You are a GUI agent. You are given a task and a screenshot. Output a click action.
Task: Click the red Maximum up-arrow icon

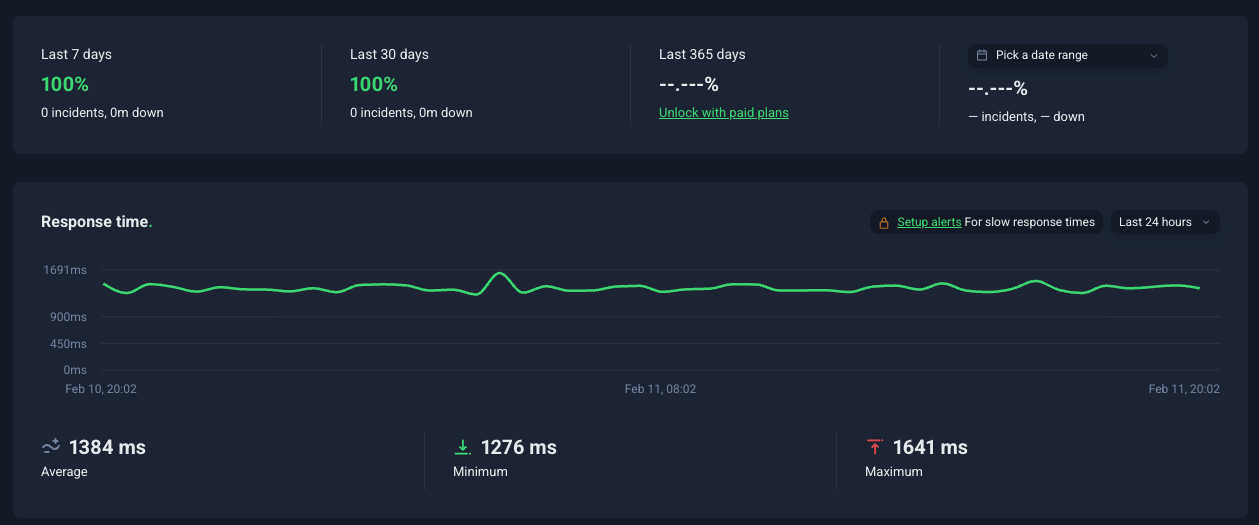[875, 447]
